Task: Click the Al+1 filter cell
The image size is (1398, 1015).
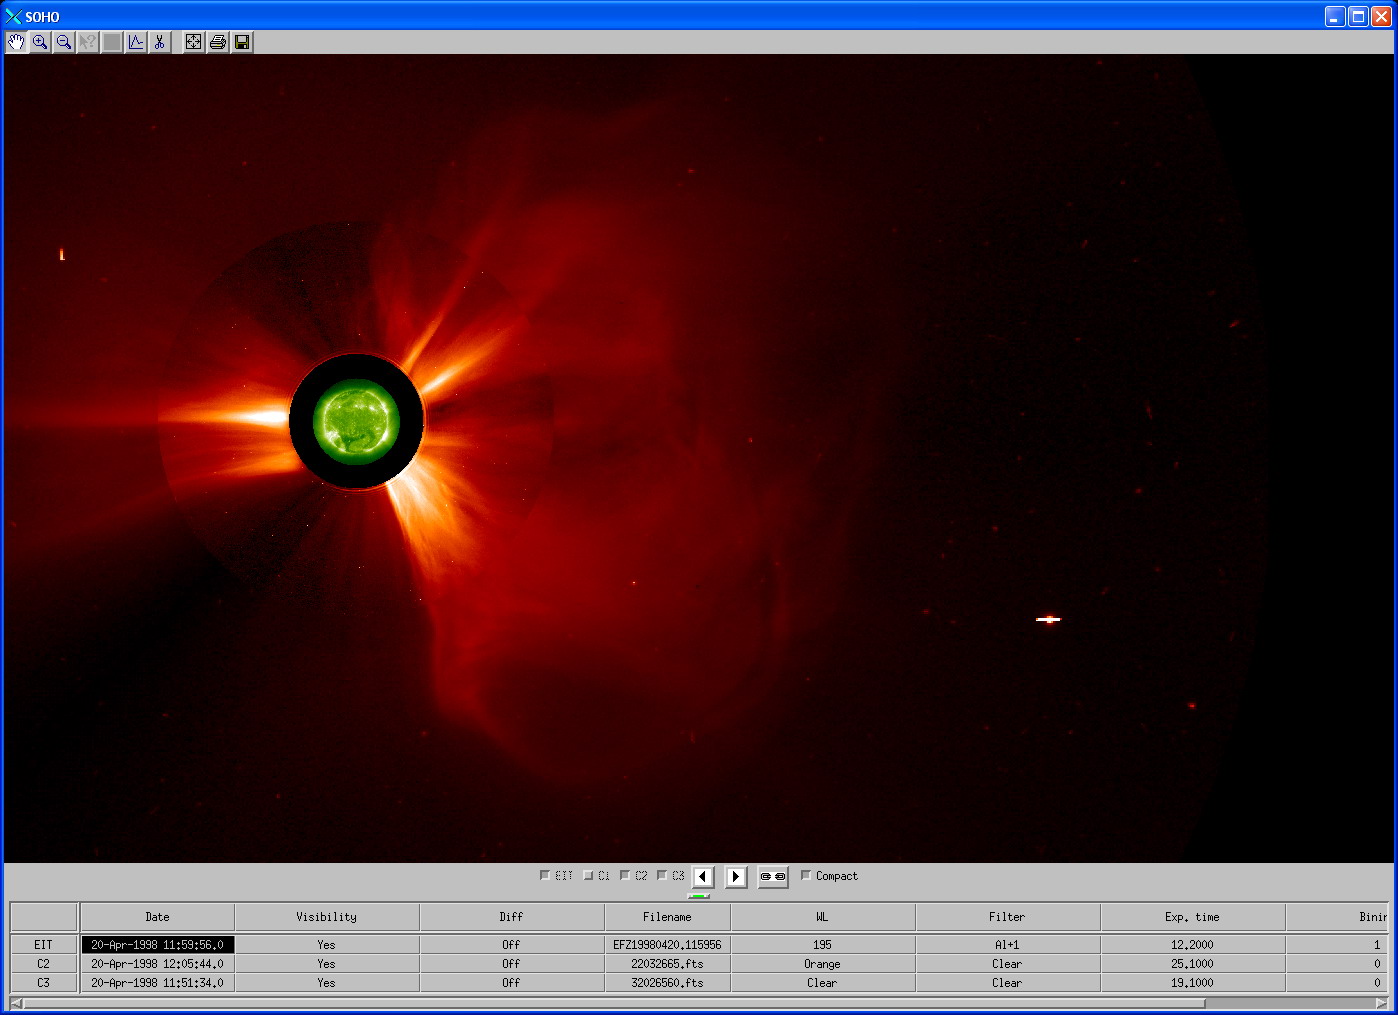Action: pyautogui.click(x=1008, y=944)
